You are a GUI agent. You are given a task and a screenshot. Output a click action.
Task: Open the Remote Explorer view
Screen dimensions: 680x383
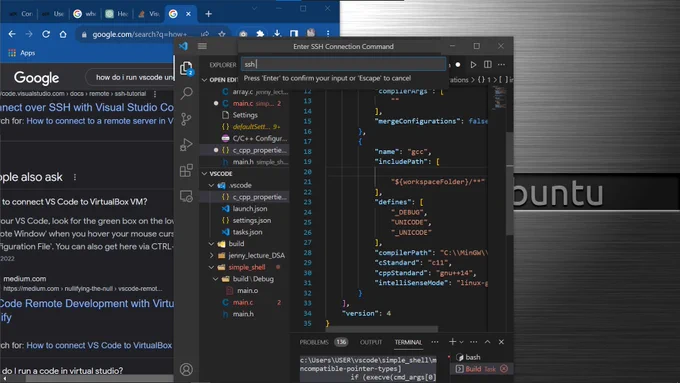click(186, 196)
